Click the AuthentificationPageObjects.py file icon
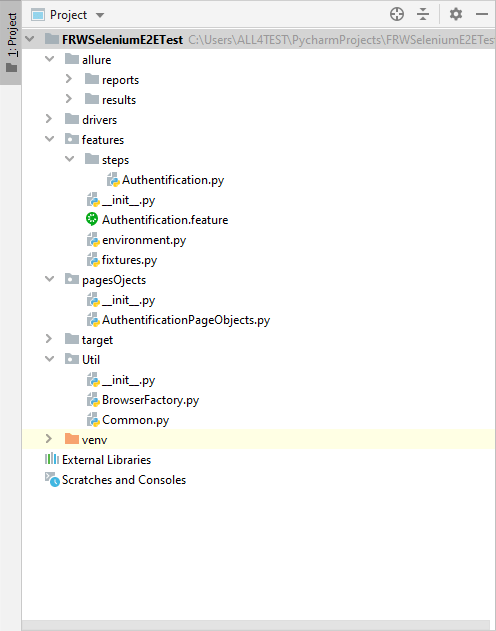Viewport: 496px width, 631px height. pyautogui.click(x=93, y=320)
